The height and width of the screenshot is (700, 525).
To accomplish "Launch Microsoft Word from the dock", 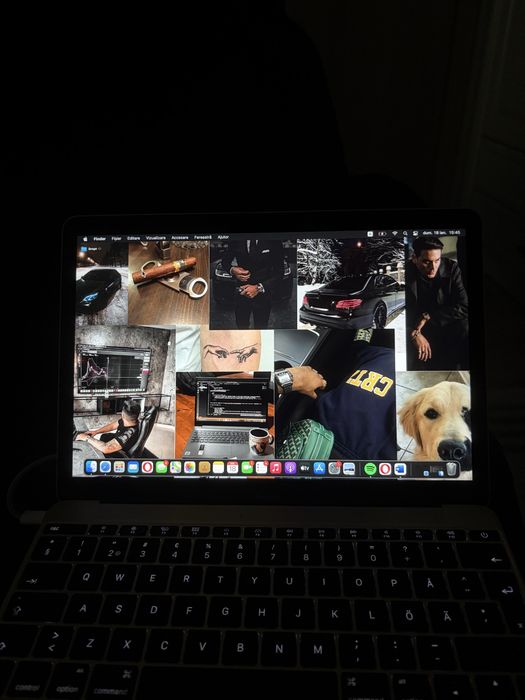I will pyautogui.click(x=400, y=469).
